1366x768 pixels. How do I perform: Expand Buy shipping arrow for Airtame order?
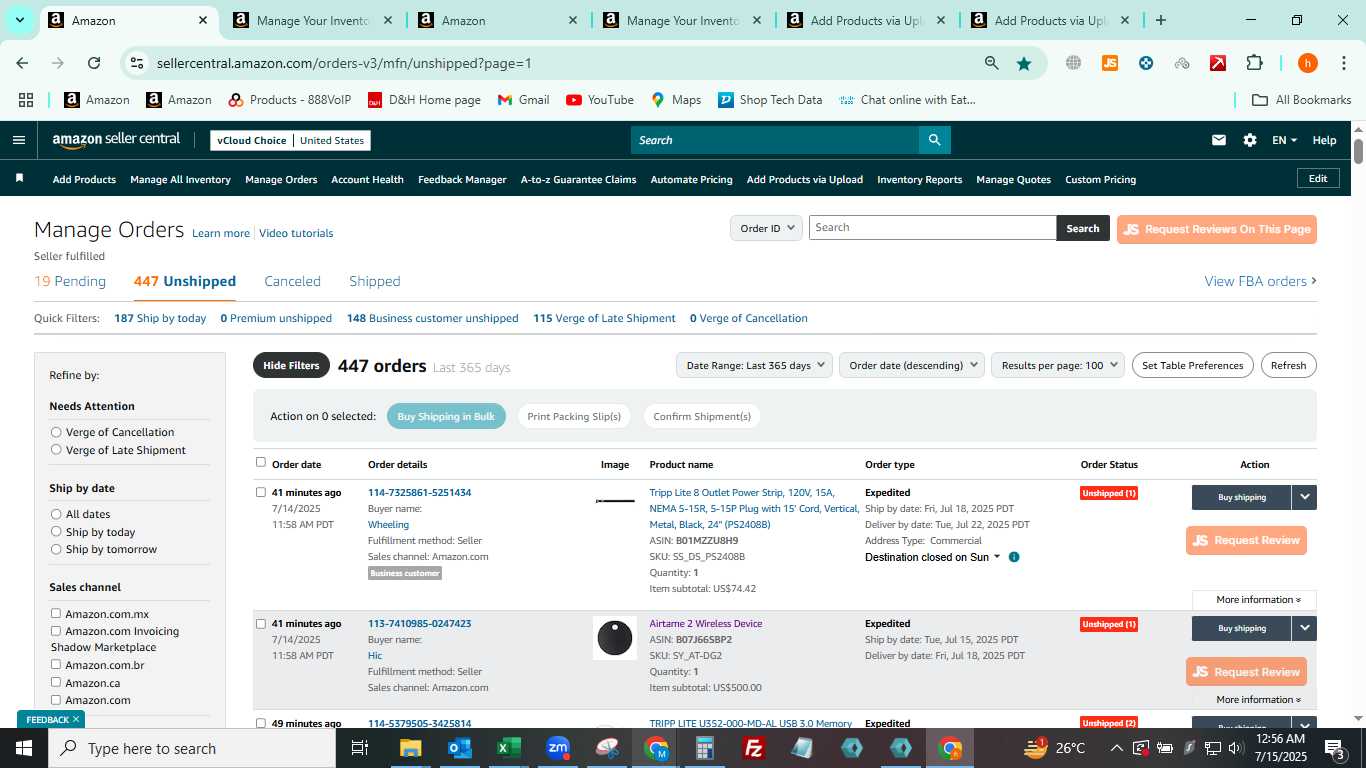tap(1304, 628)
